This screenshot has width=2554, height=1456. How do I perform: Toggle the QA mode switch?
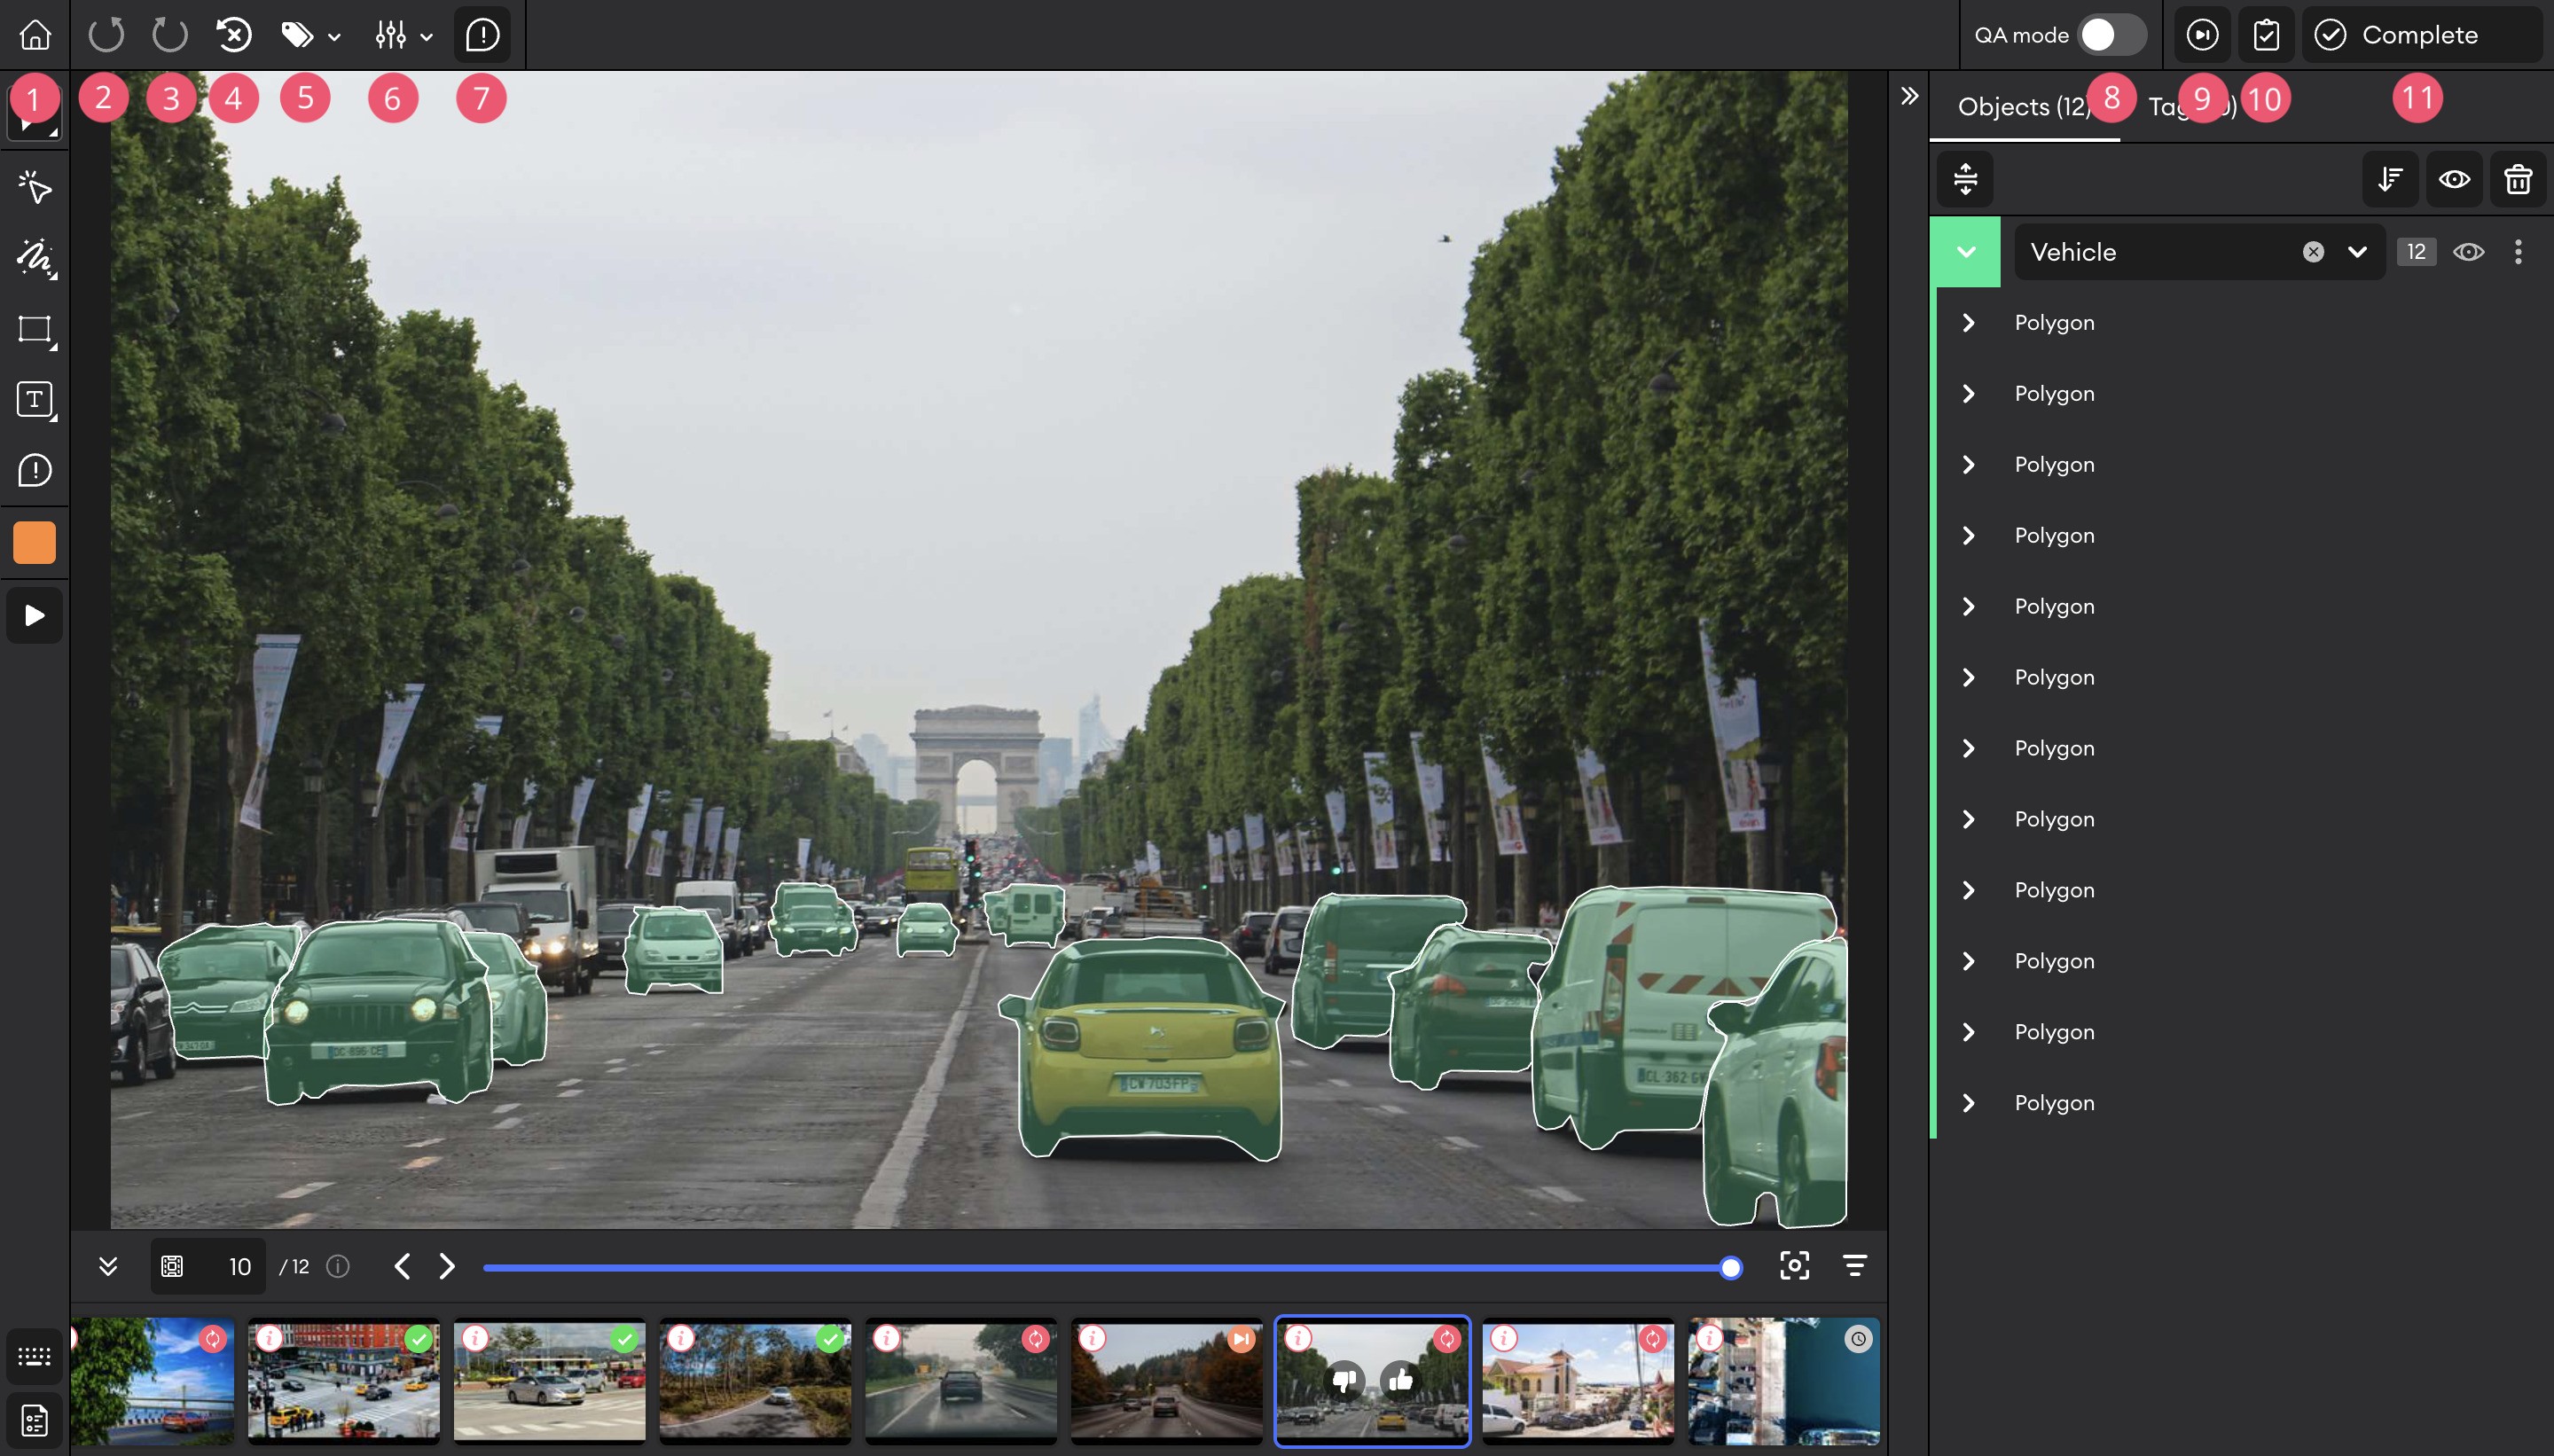[x=2112, y=35]
